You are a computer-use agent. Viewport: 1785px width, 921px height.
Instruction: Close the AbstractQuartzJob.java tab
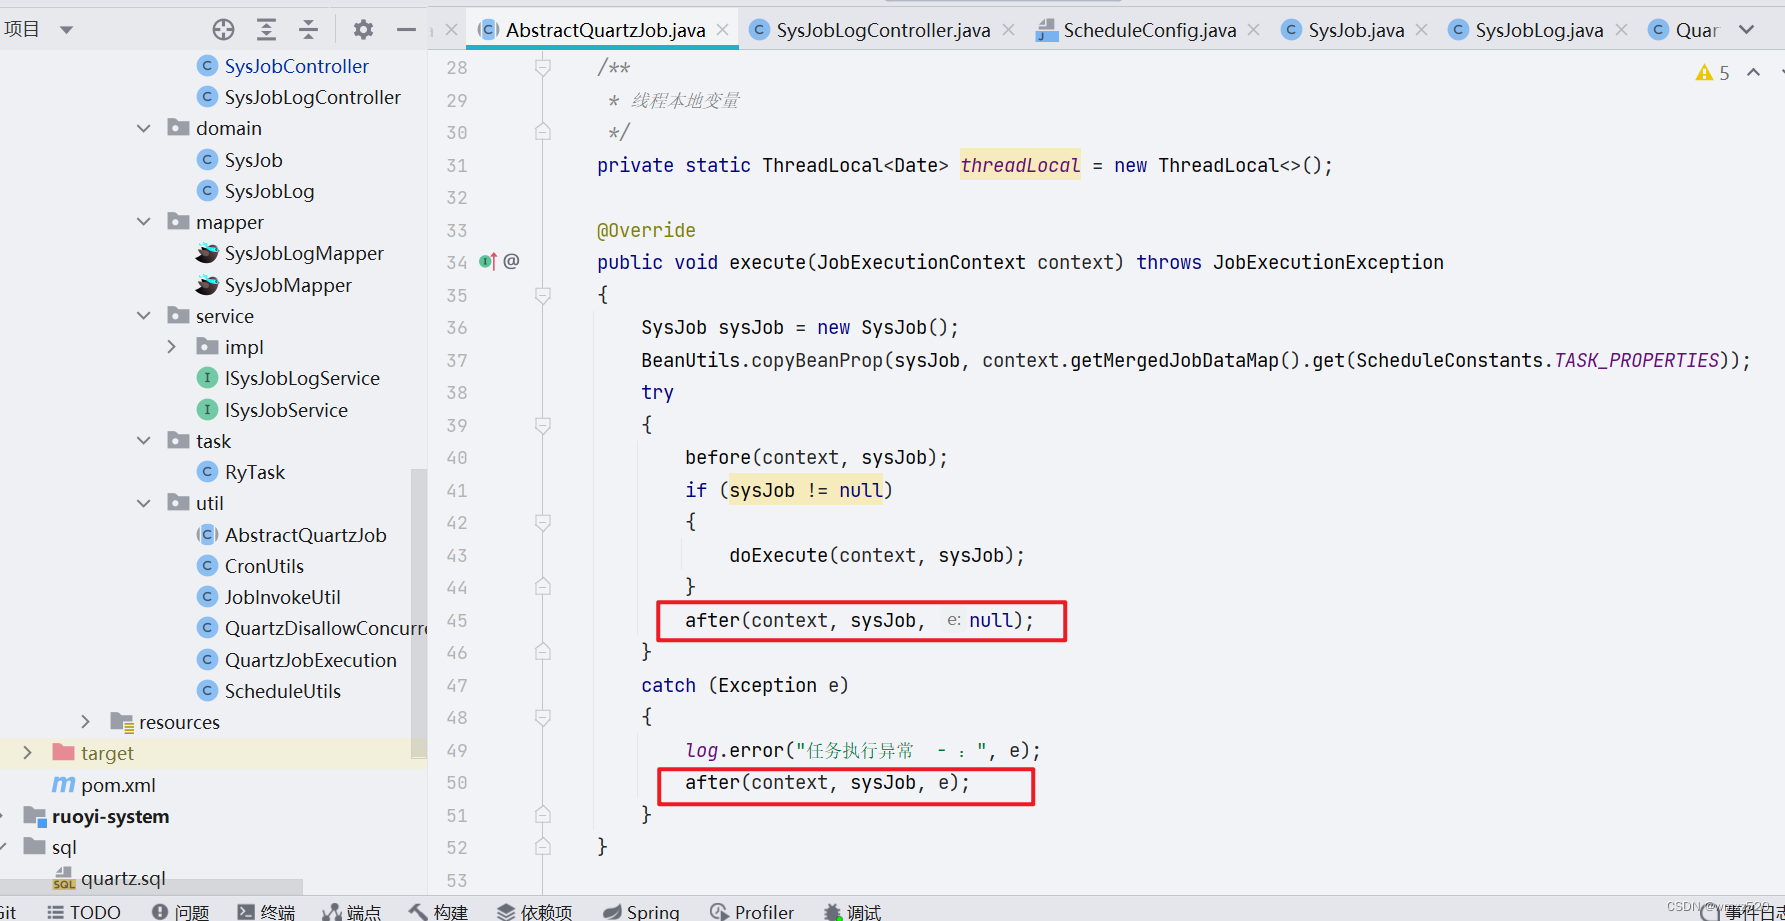[723, 30]
